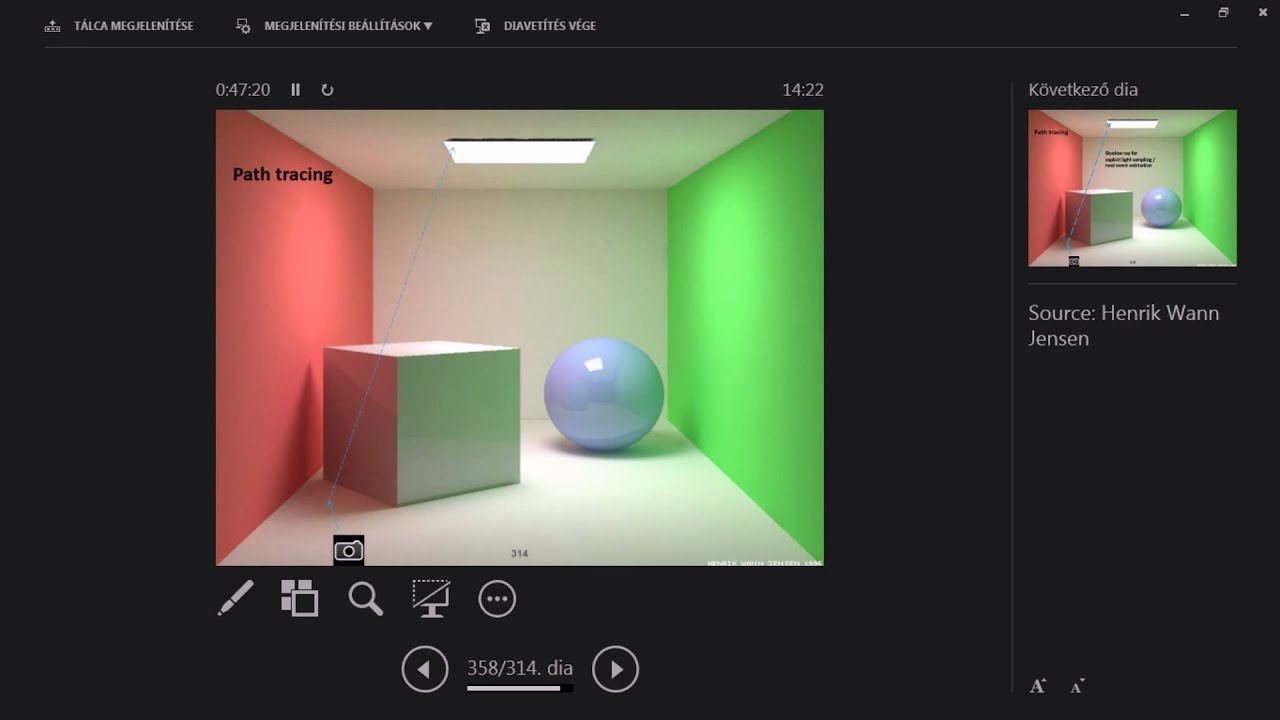Image resolution: width=1280 pixels, height=720 pixels.
Task: Open the see-all-slides view
Action: [300, 598]
